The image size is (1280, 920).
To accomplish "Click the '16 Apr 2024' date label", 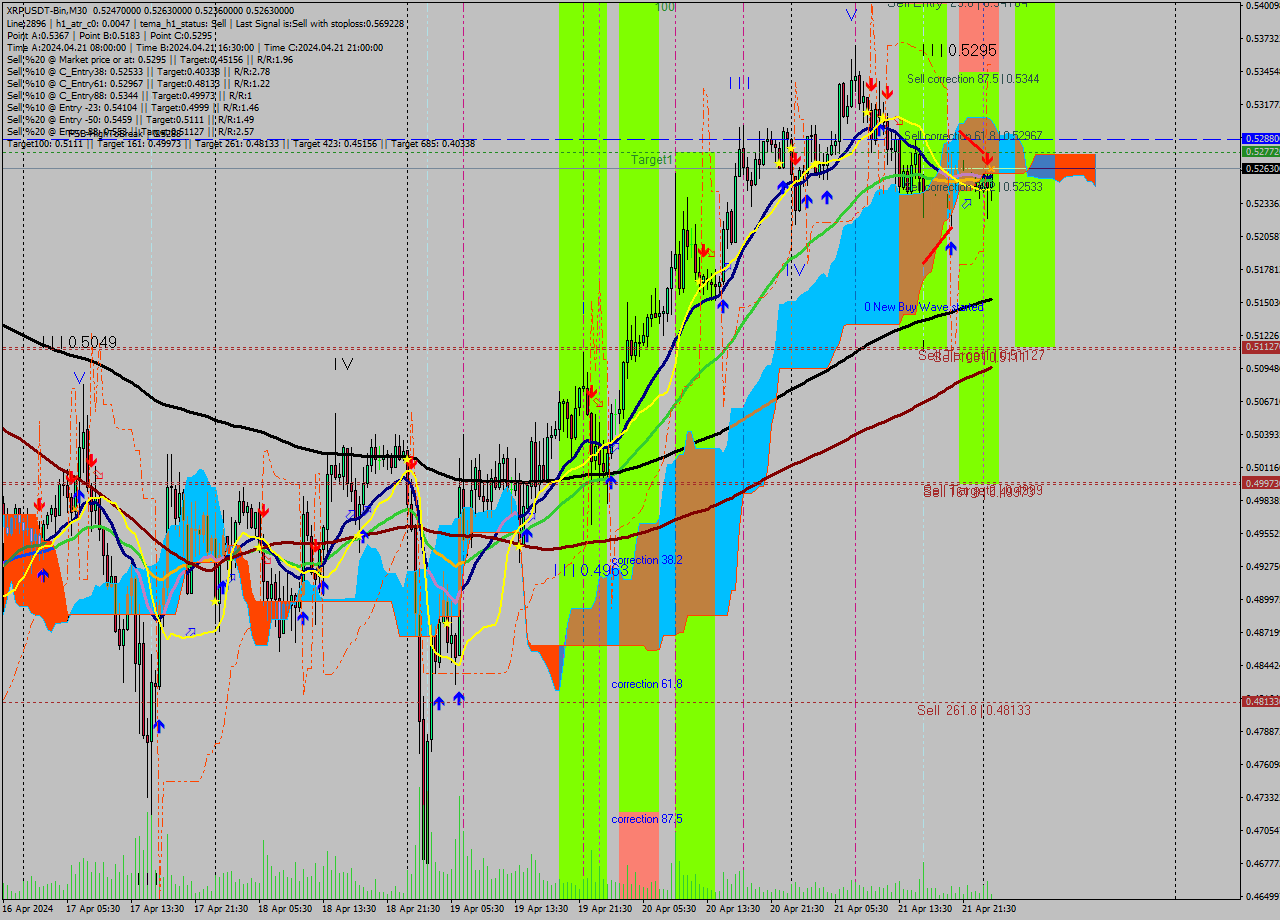I will click(28, 909).
